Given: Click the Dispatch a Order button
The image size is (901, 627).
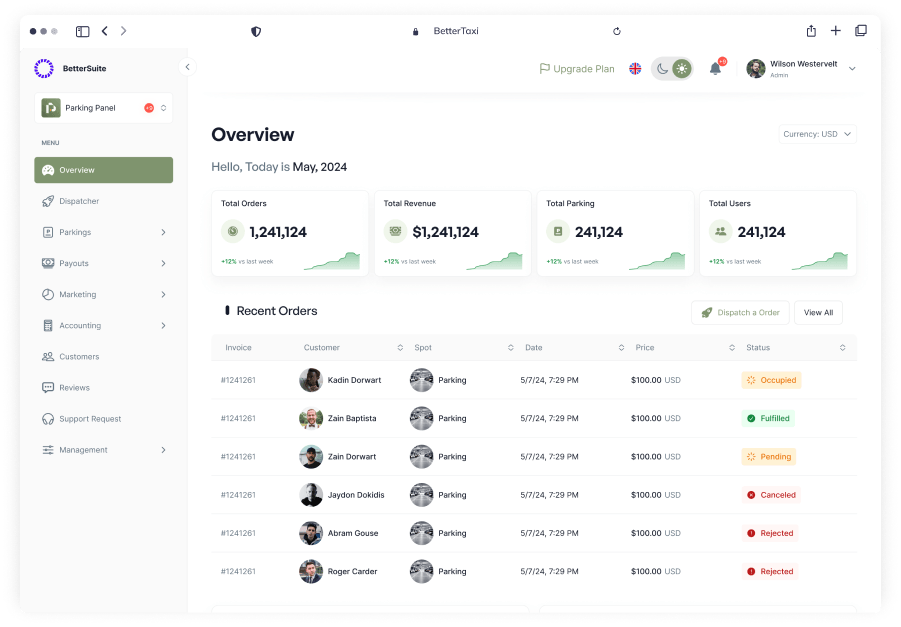Looking at the screenshot, I should (x=740, y=313).
